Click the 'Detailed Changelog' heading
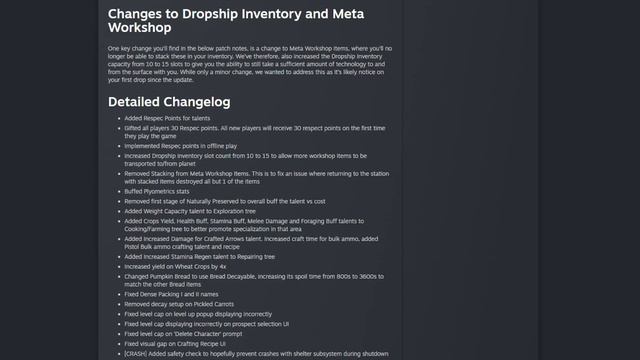The width and height of the screenshot is (640, 360). pos(169,102)
